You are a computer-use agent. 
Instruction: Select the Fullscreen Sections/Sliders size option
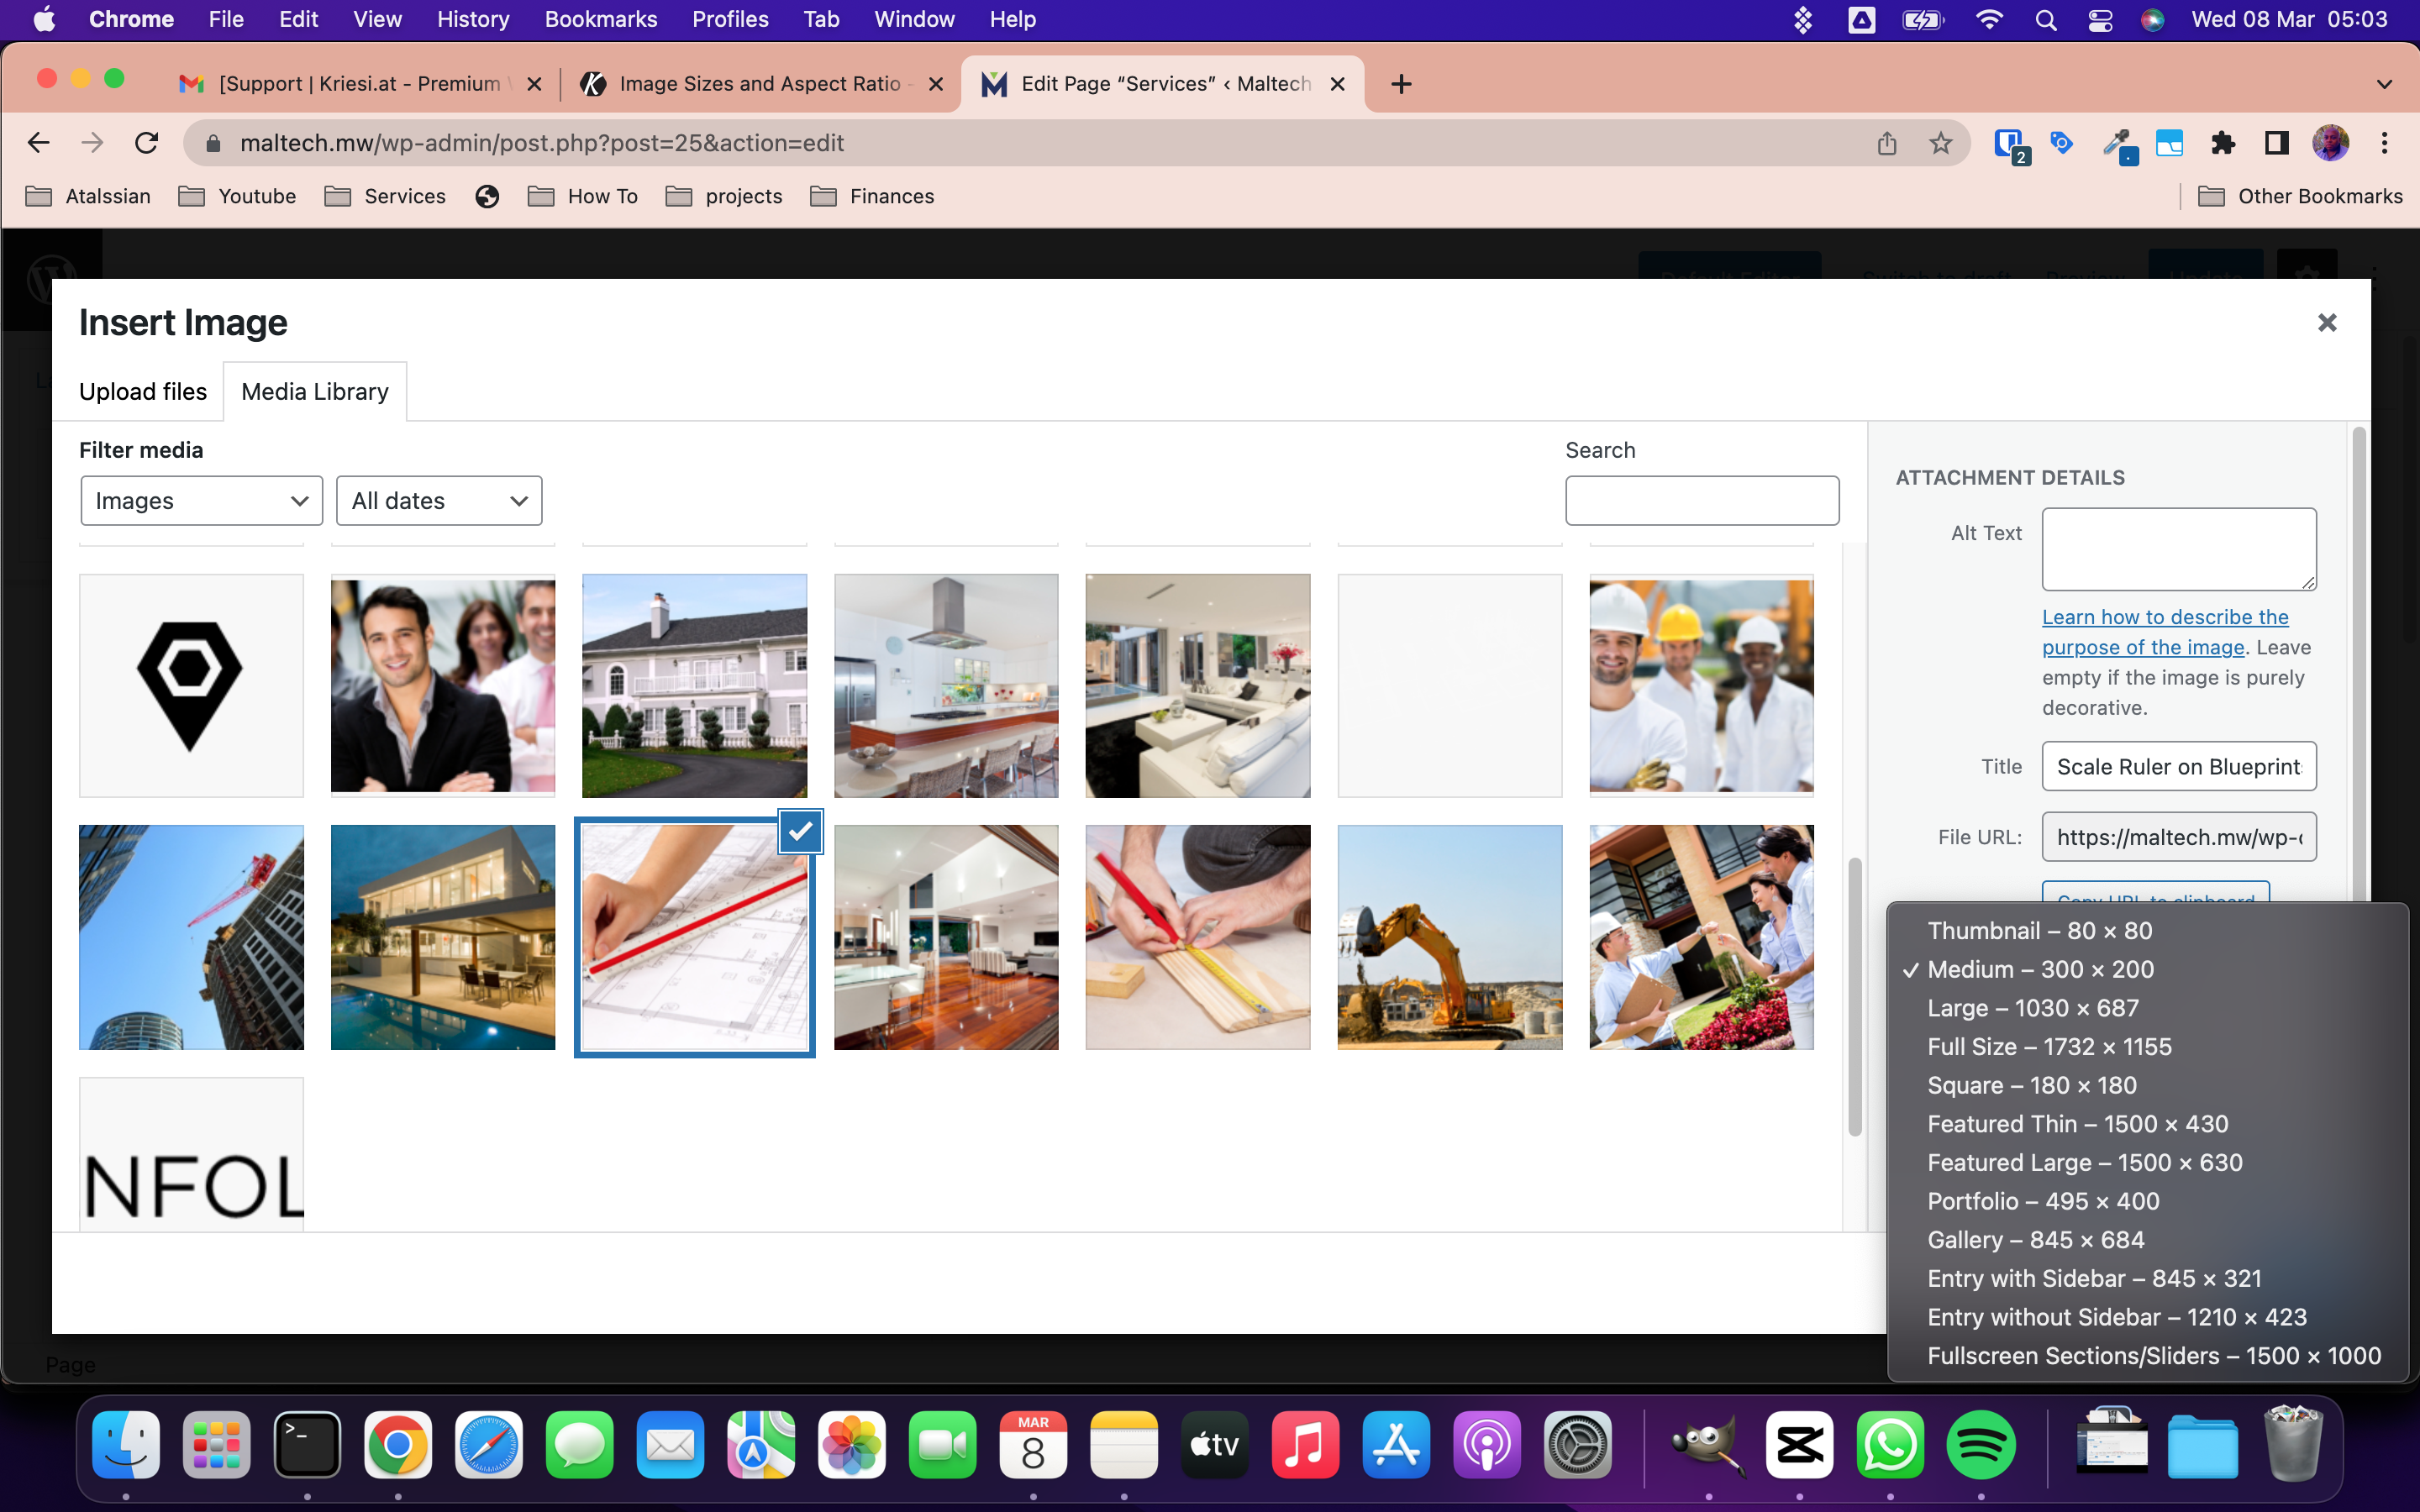pyautogui.click(x=2157, y=1355)
